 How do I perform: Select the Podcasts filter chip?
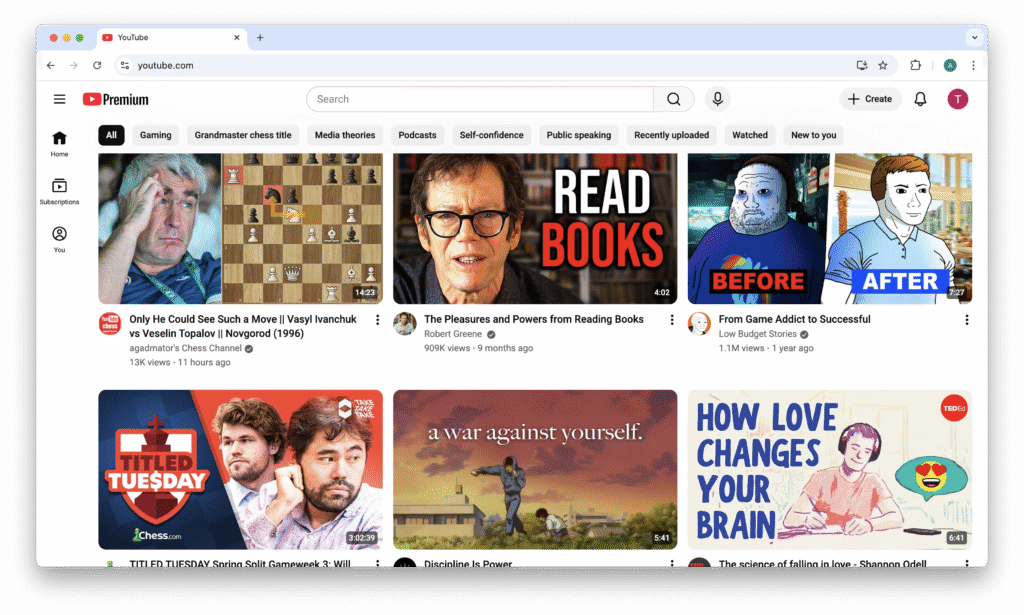click(417, 135)
